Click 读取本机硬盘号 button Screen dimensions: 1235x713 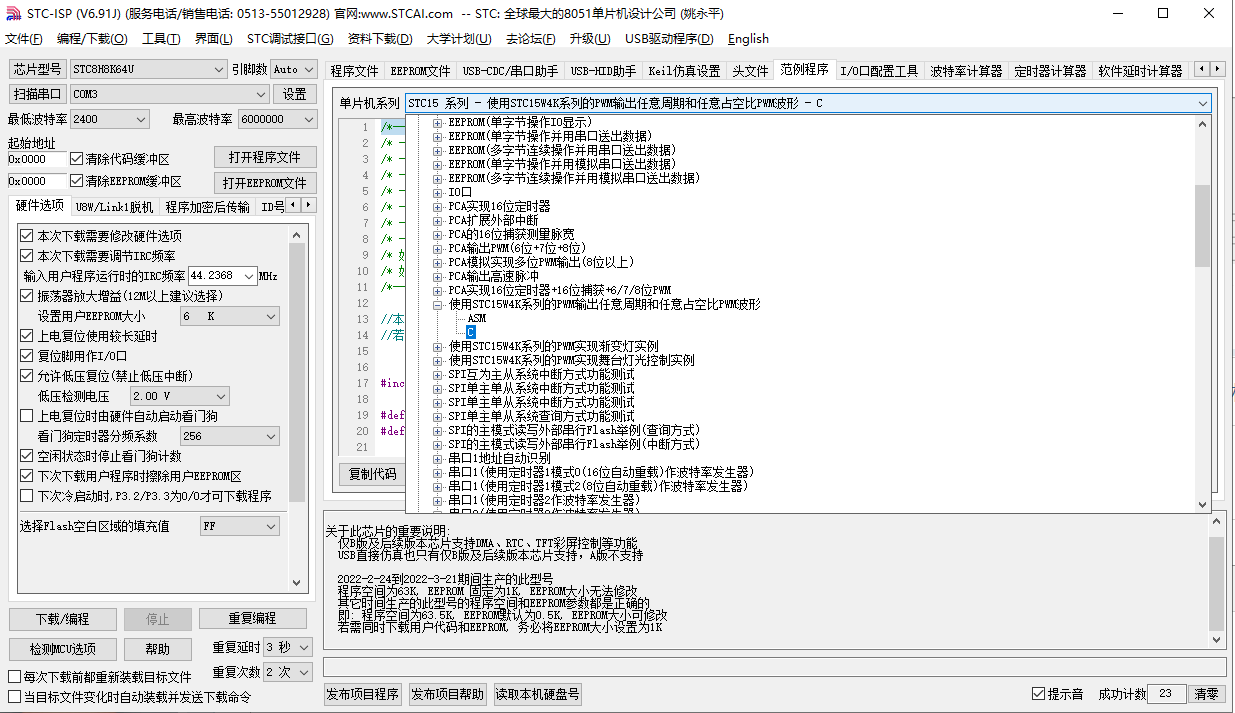(537, 694)
